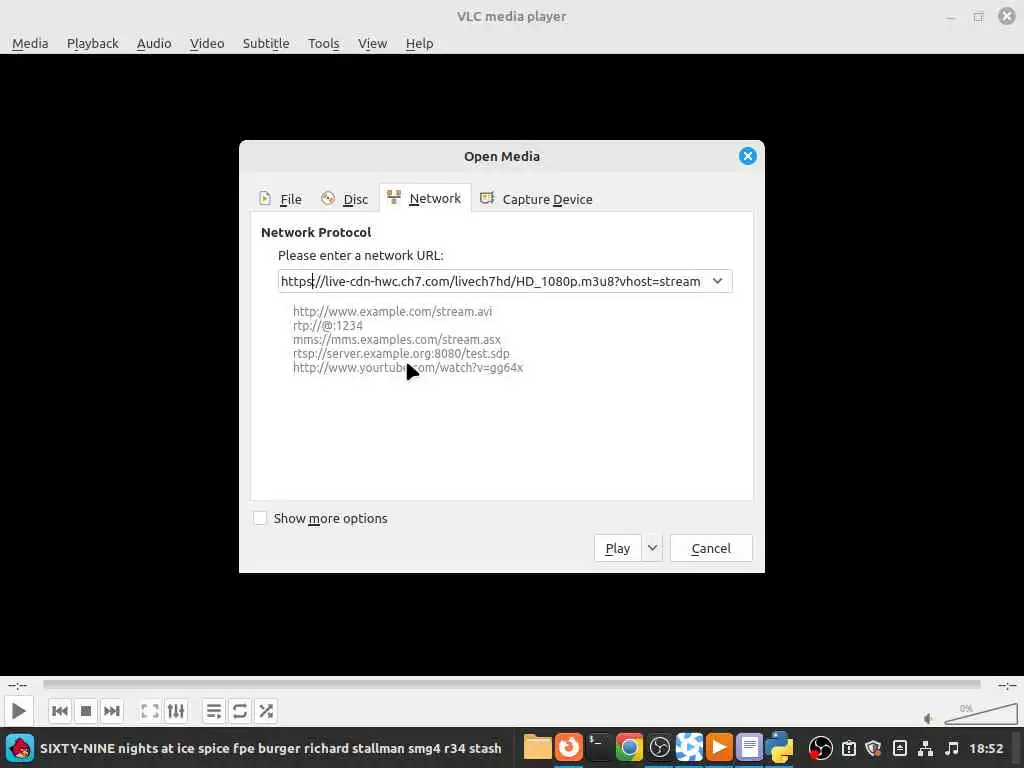Switch to the File tab
The height and width of the screenshot is (768, 1024).
tap(281, 199)
